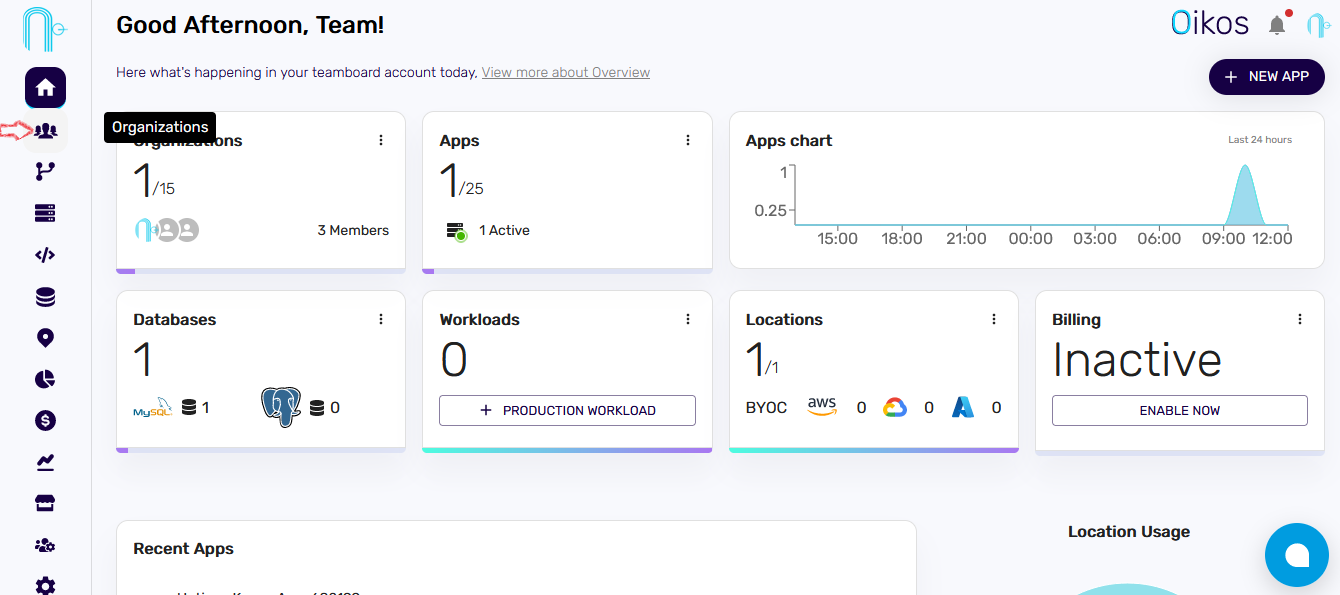Open Organizations from the sidebar people icon
The height and width of the screenshot is (595, 1340).
click(x=45, y=130)
